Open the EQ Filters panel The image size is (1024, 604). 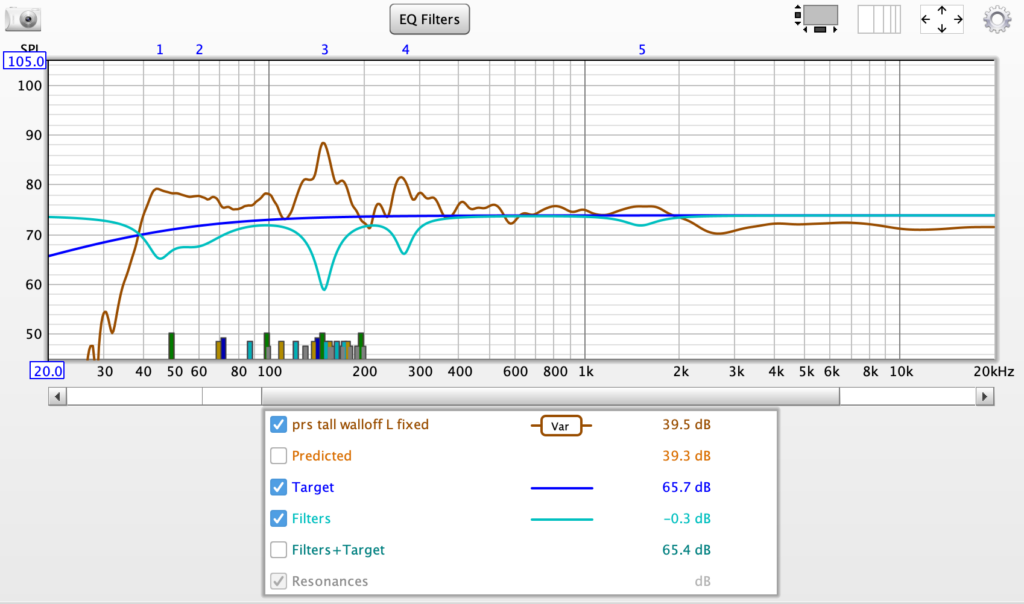point(429,19)
